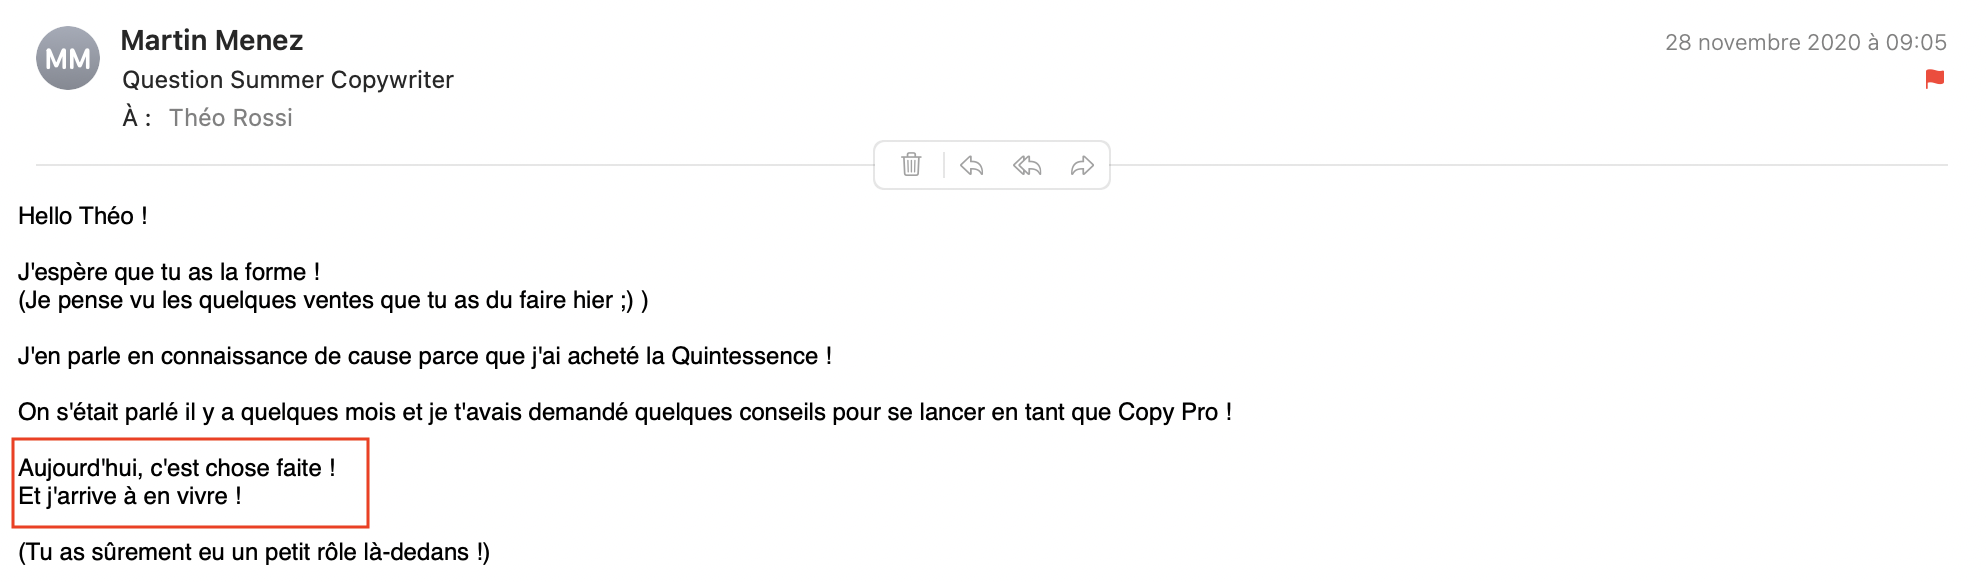Click the line "Aujourd'hui, c'est chose faite !"
The height and width of the screenshot is (582, 1986).
click(177, 468)
